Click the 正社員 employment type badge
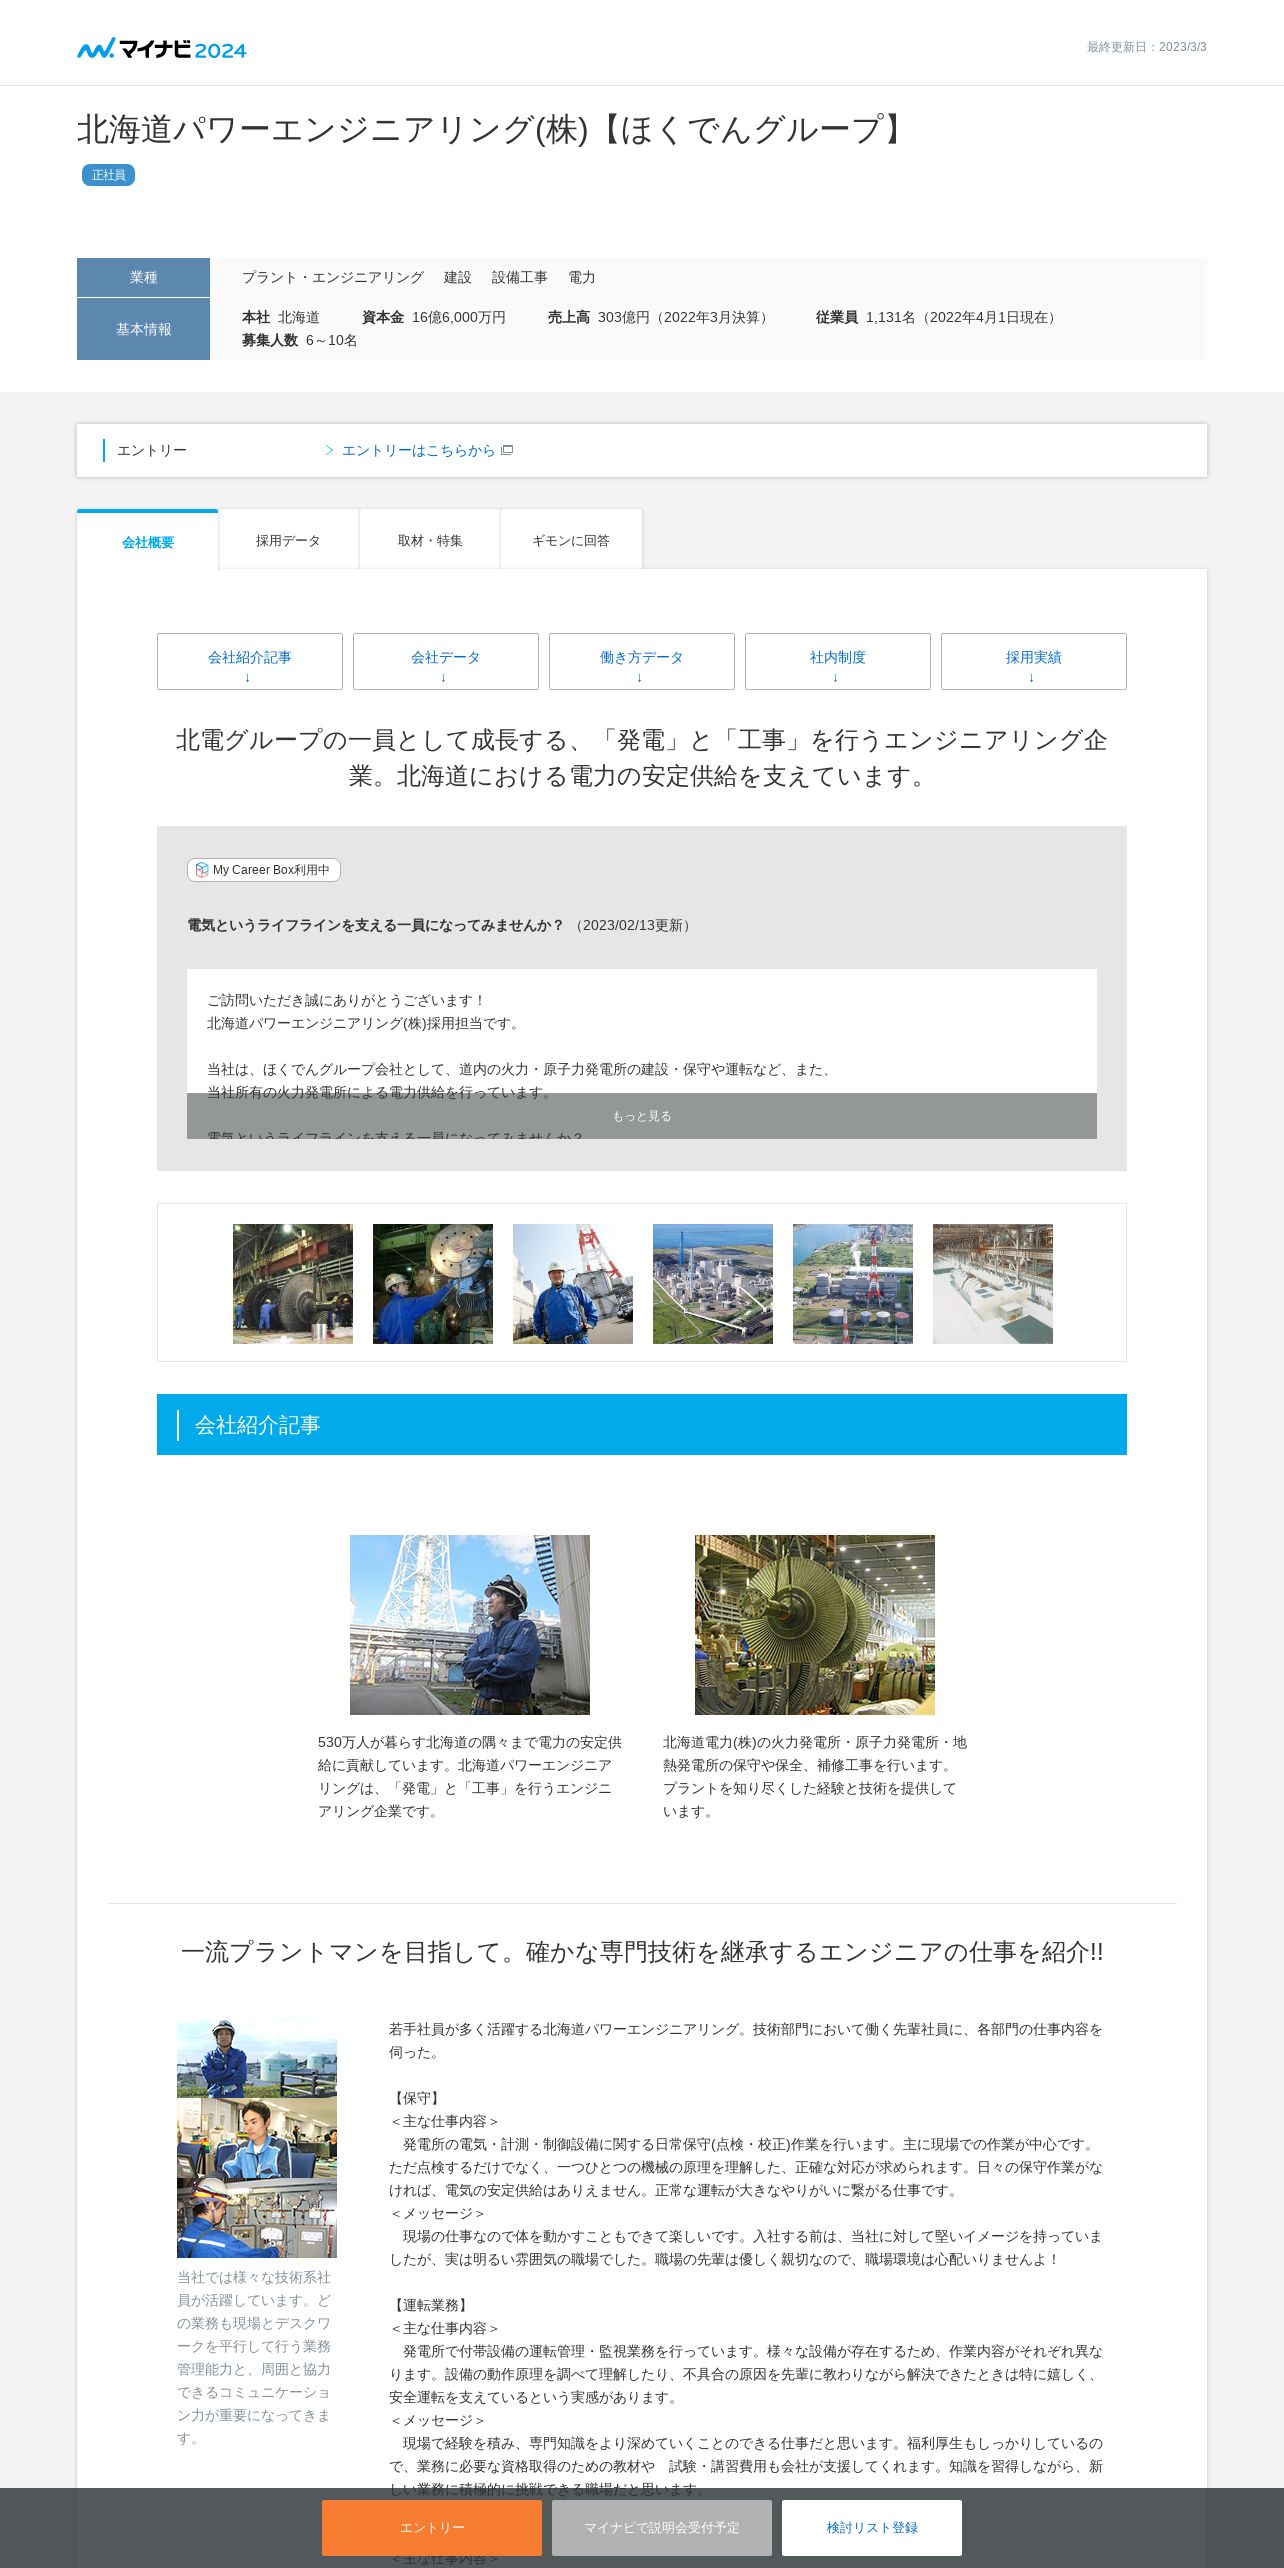This screenshot has height=2568, width=1284. [x=108, y=175]
